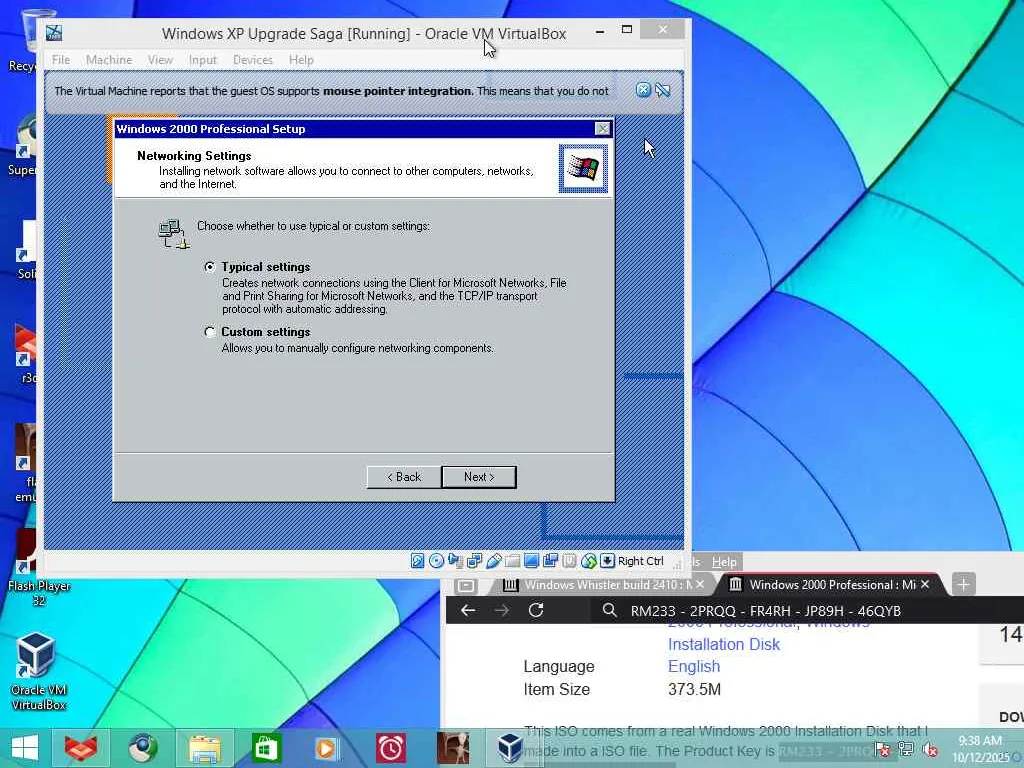The width and height of the screenshot is (1024, 768).
Task: Close the Windows Whistler build 2410 tab
Action: [x=700, y=584]
